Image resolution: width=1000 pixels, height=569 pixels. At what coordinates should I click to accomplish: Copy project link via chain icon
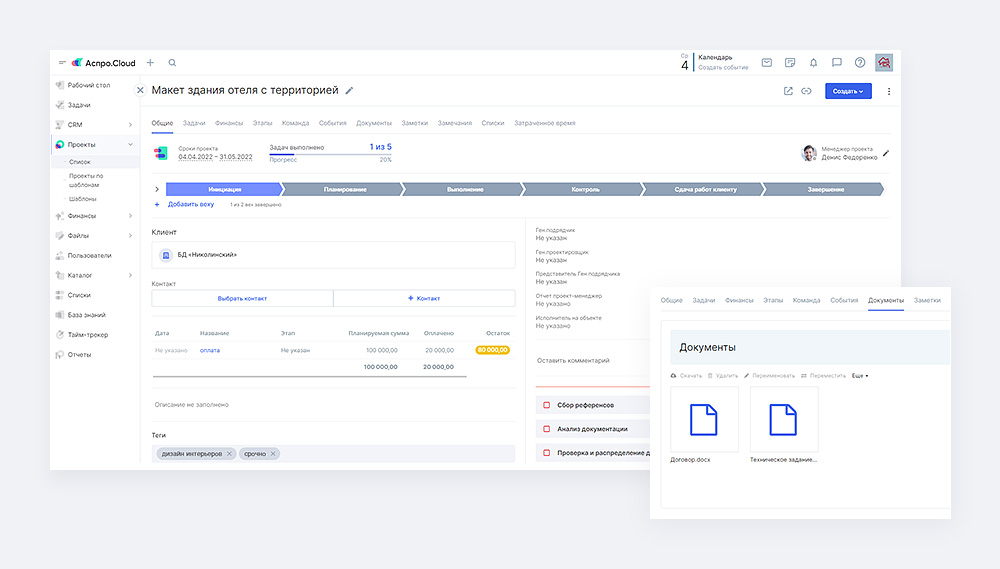pos(806,91)
